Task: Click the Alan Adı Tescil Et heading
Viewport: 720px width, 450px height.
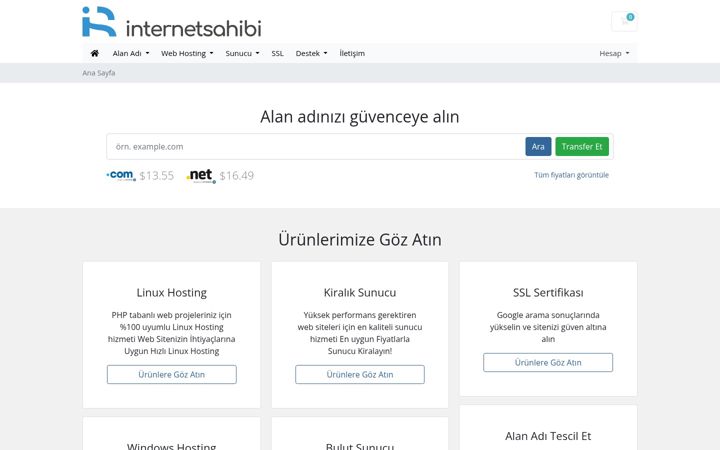Action: (x=548, y=436)
